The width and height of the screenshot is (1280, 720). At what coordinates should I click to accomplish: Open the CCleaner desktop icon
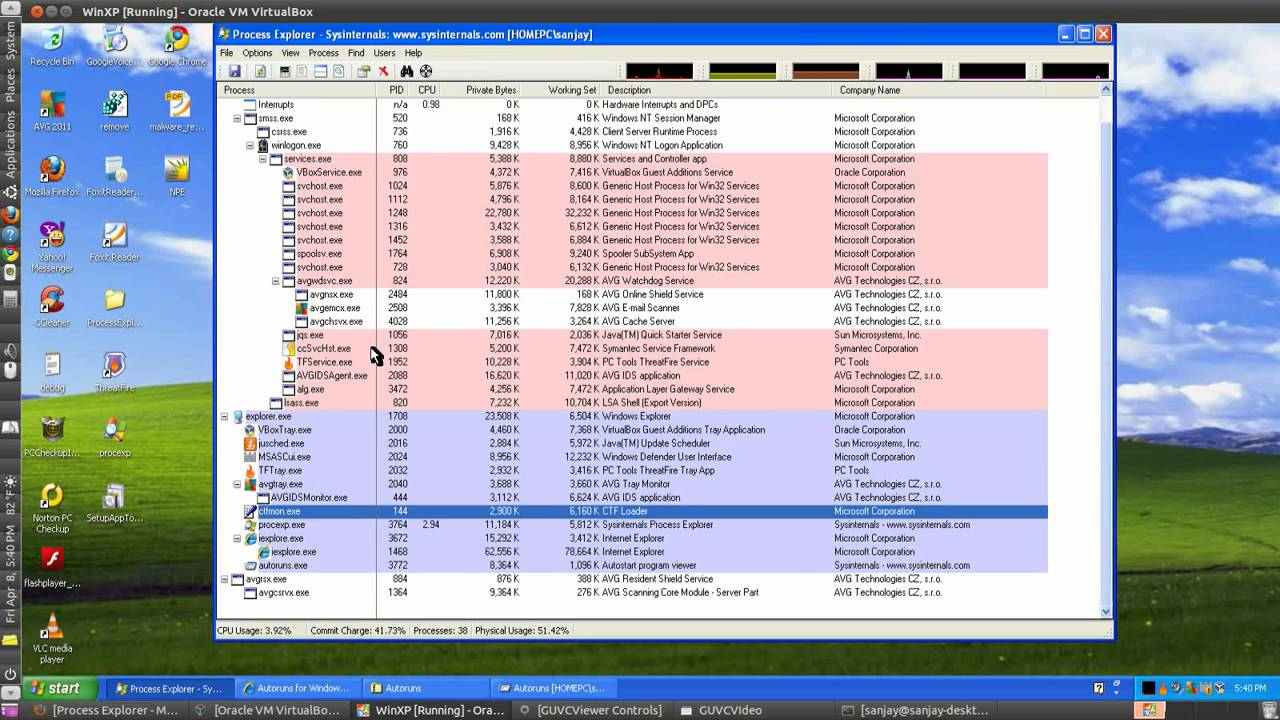[x=52, y=307]
